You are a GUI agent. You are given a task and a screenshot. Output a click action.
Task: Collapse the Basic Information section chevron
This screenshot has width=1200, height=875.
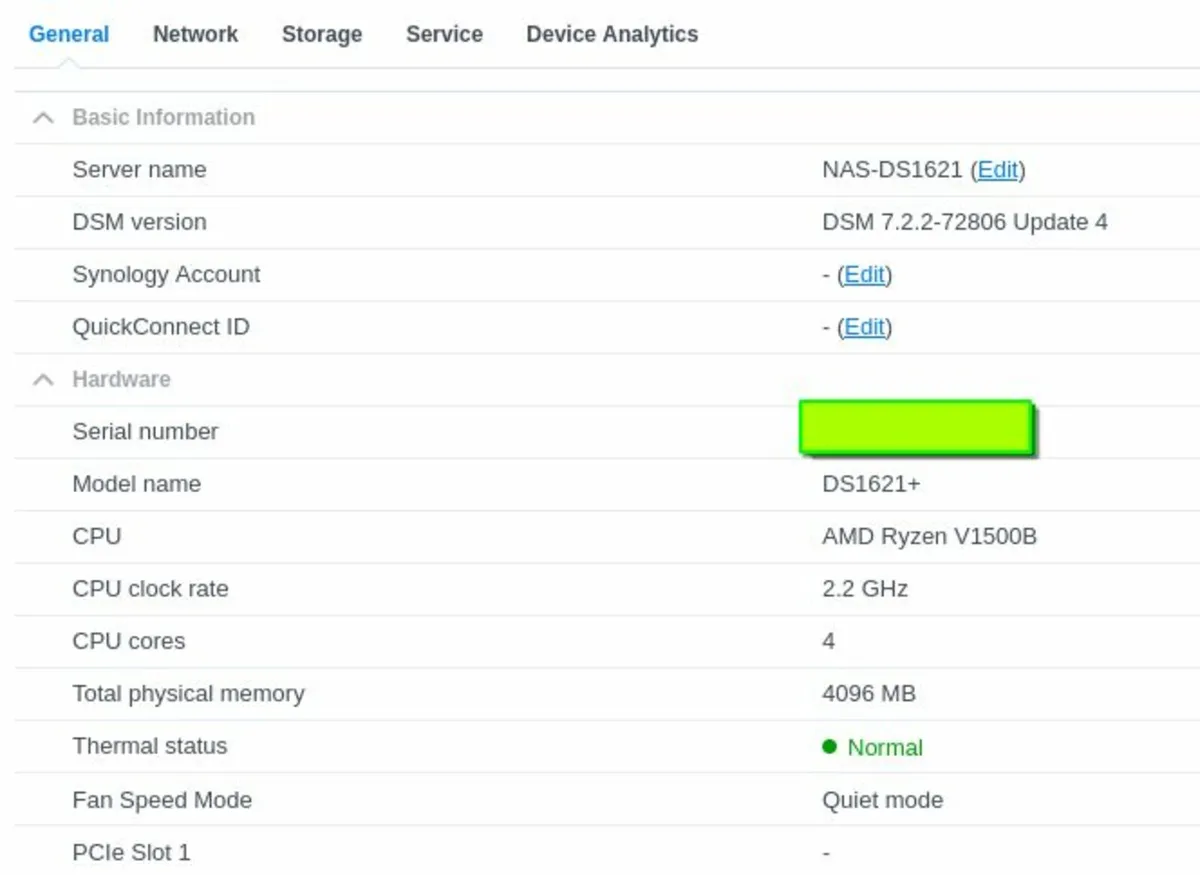[43, 118]
